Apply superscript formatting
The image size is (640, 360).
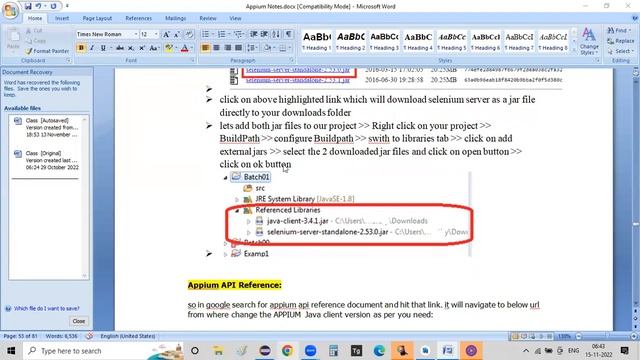pyautogui.click(x=142, y=48)
